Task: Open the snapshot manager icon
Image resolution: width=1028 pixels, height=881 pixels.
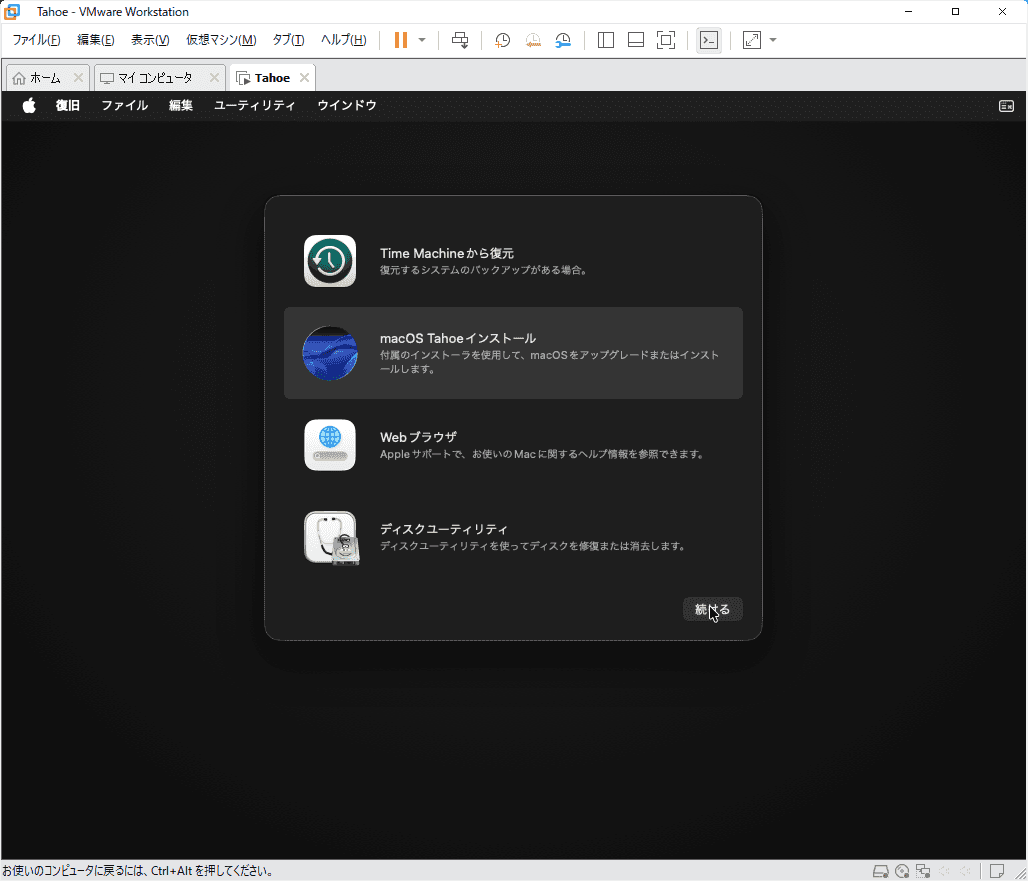Action: tap(564, 40)
